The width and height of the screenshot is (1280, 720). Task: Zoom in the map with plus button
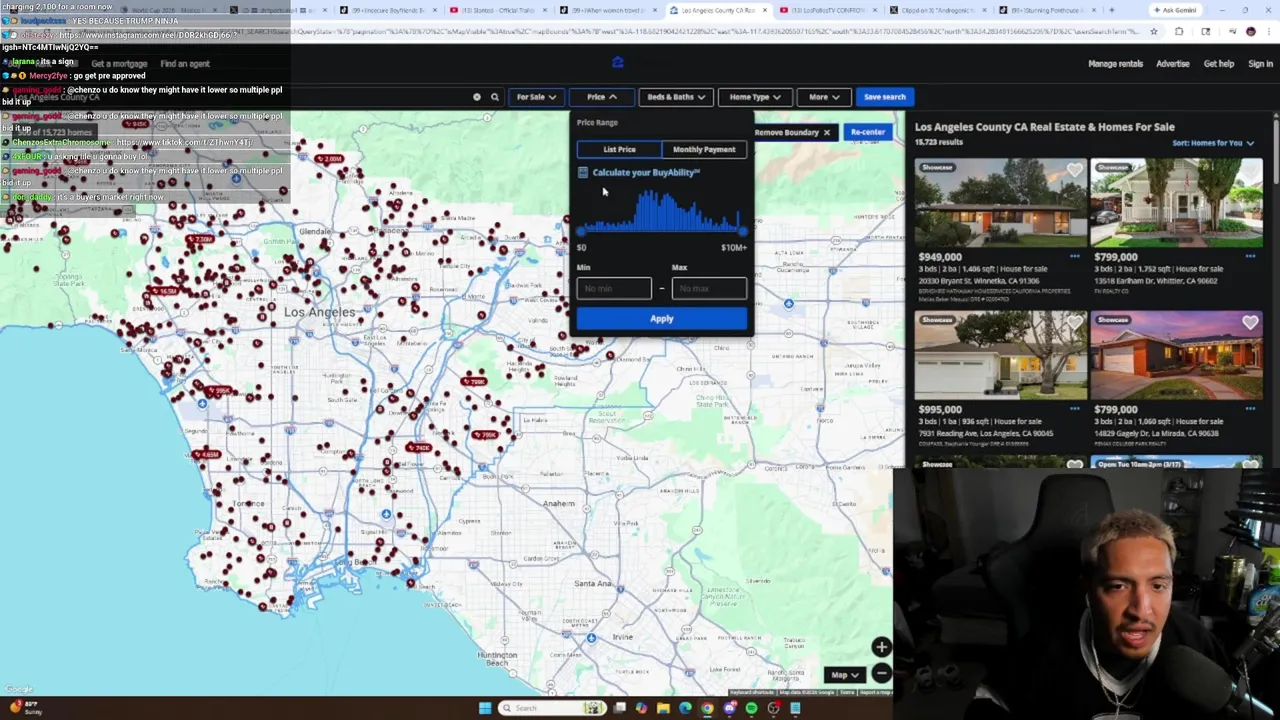coord(881,647)
